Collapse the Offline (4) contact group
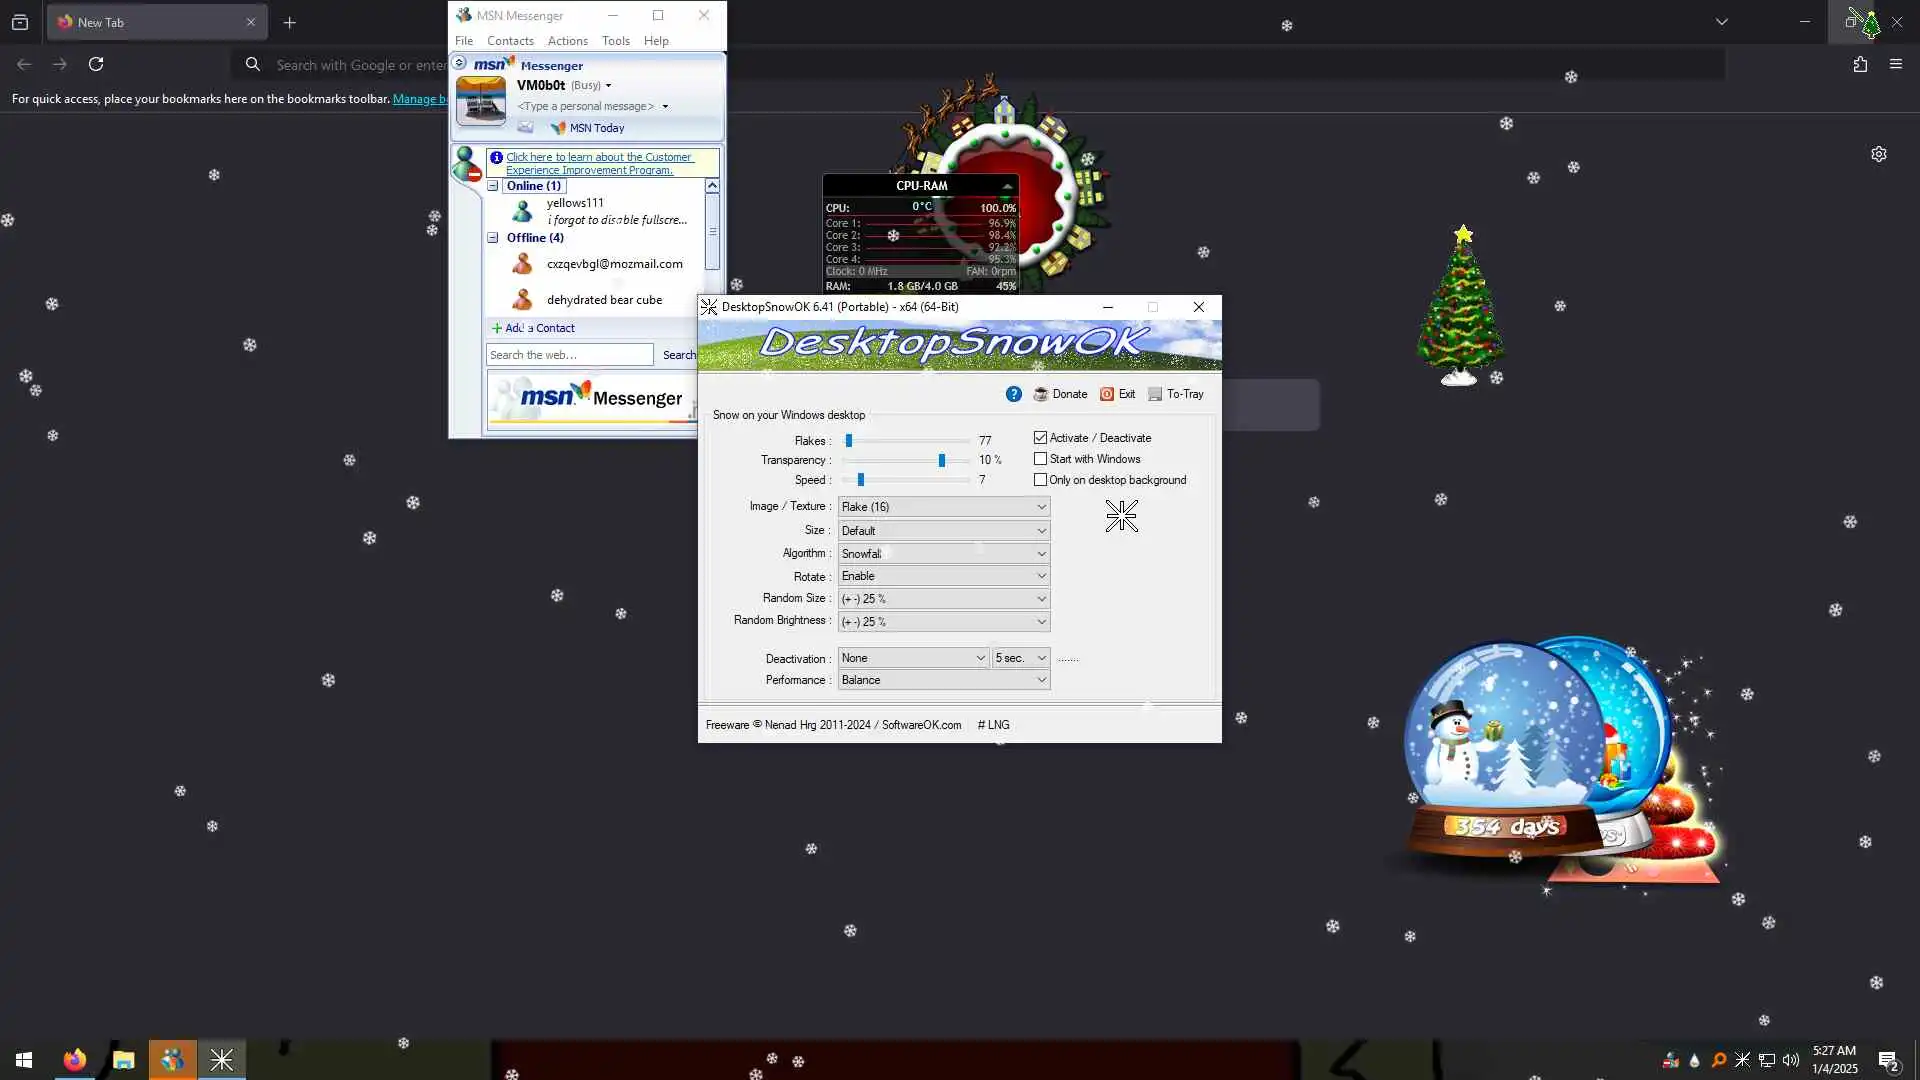The height and width of the screenshot is (1080, 1920). point(493,238)
